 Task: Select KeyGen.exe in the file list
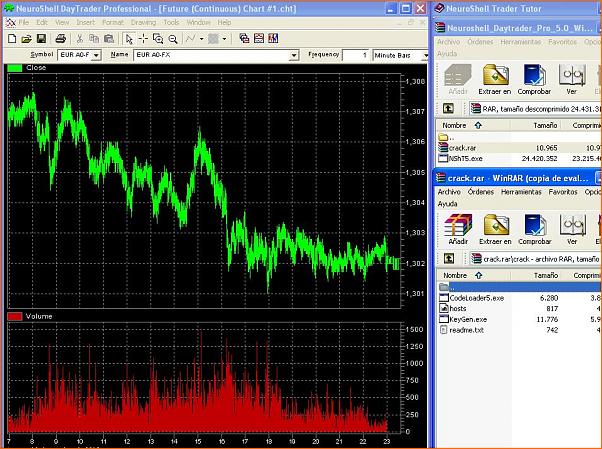point(468,319)
